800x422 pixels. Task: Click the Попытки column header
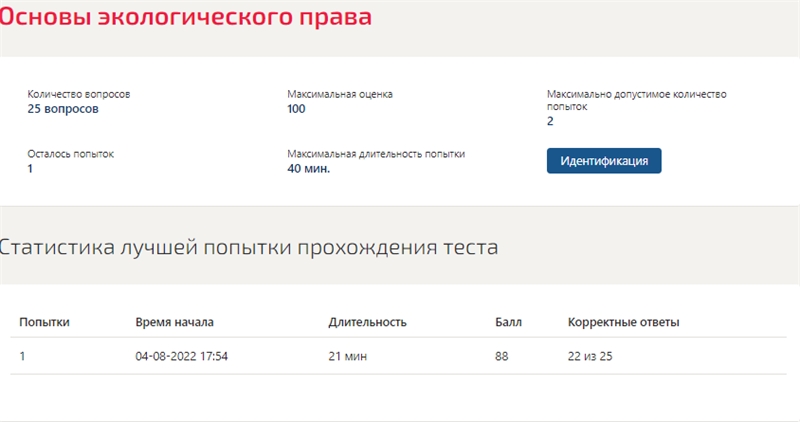(x=44, y=322)
